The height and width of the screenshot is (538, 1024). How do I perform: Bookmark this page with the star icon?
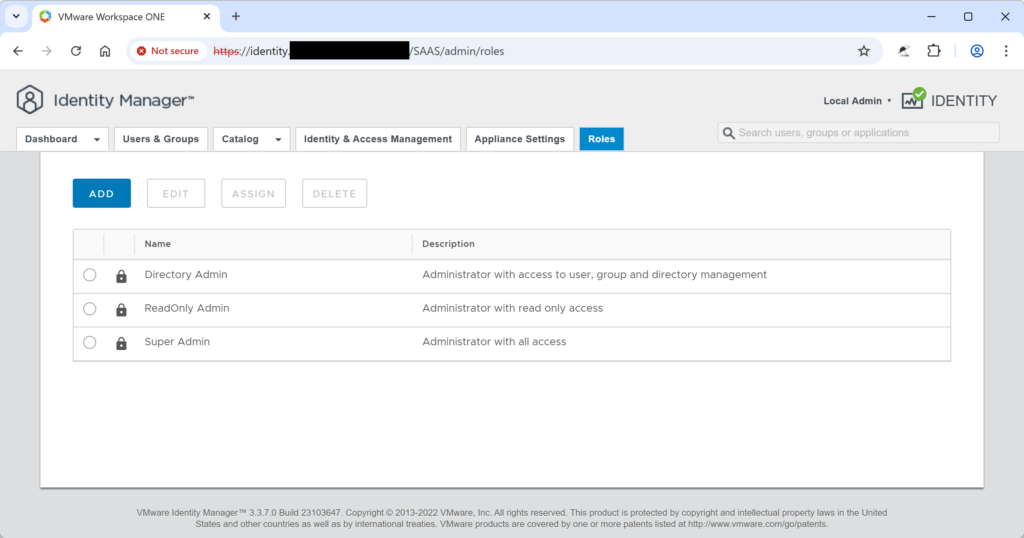[864, 51]
